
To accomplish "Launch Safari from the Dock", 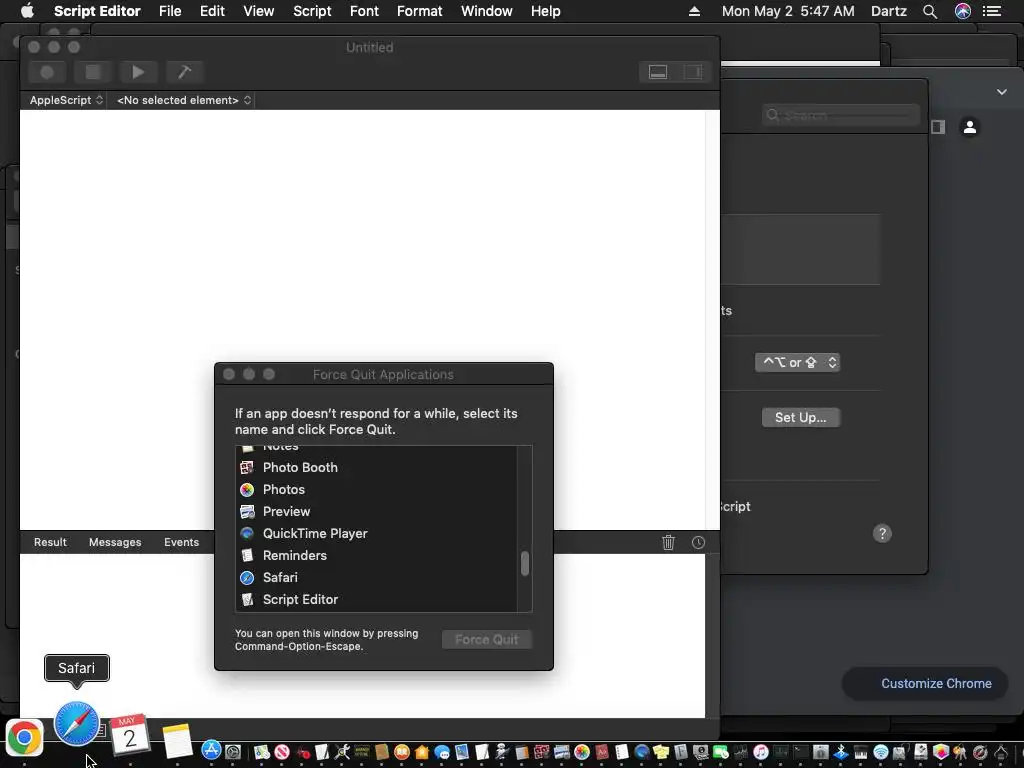I will (76, 724).
